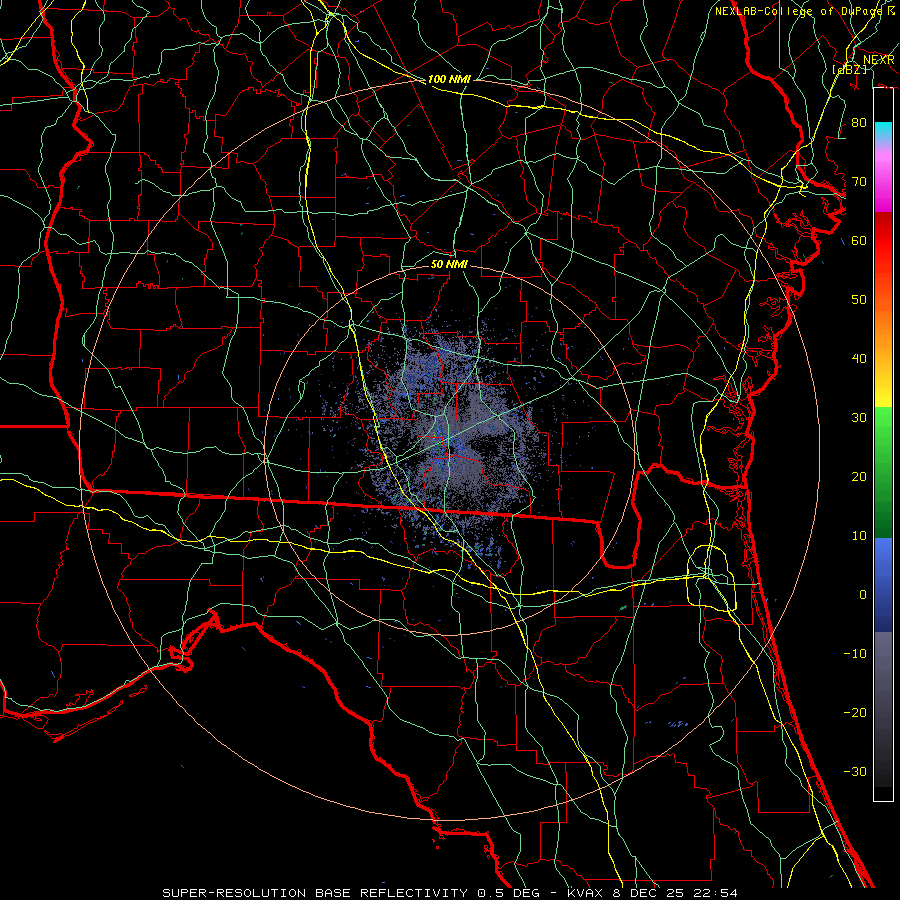Click the -20 dBZ scale label
Image resolution: width=900 pixels, height=900 pixels.
point(855,713)
